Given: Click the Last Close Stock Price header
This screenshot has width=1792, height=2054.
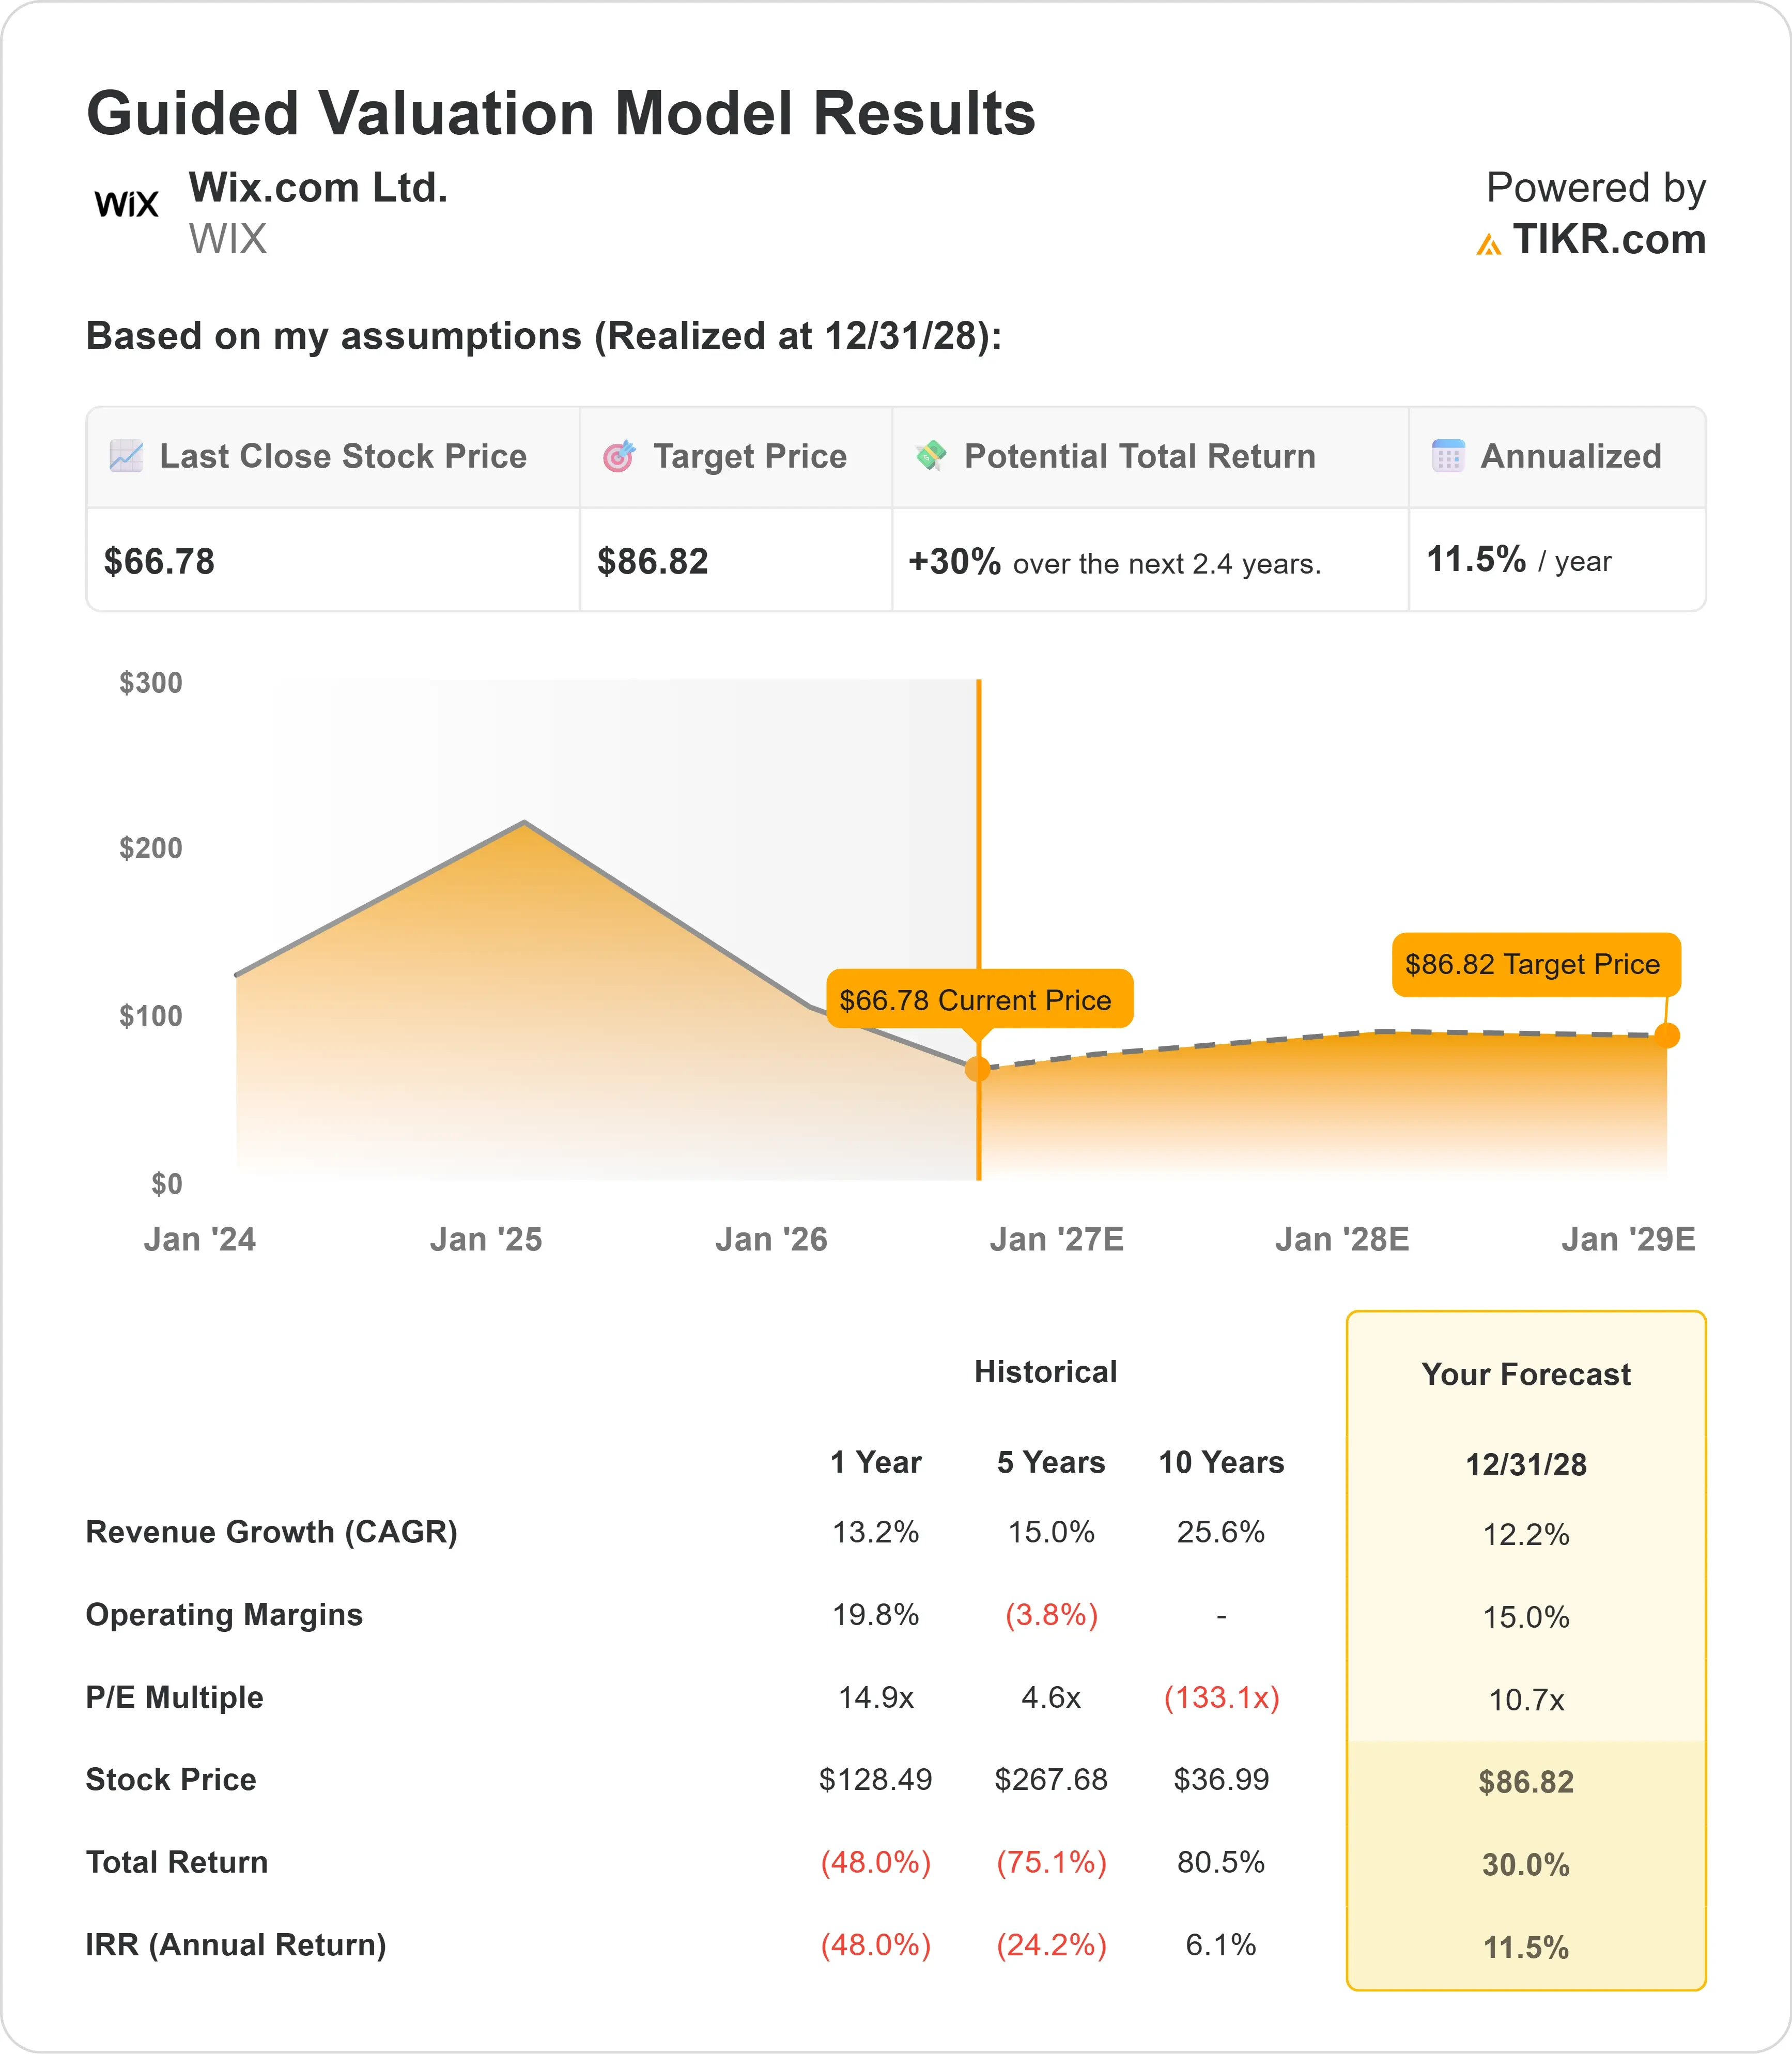Looking at the screenshot, I should (343, 456).
